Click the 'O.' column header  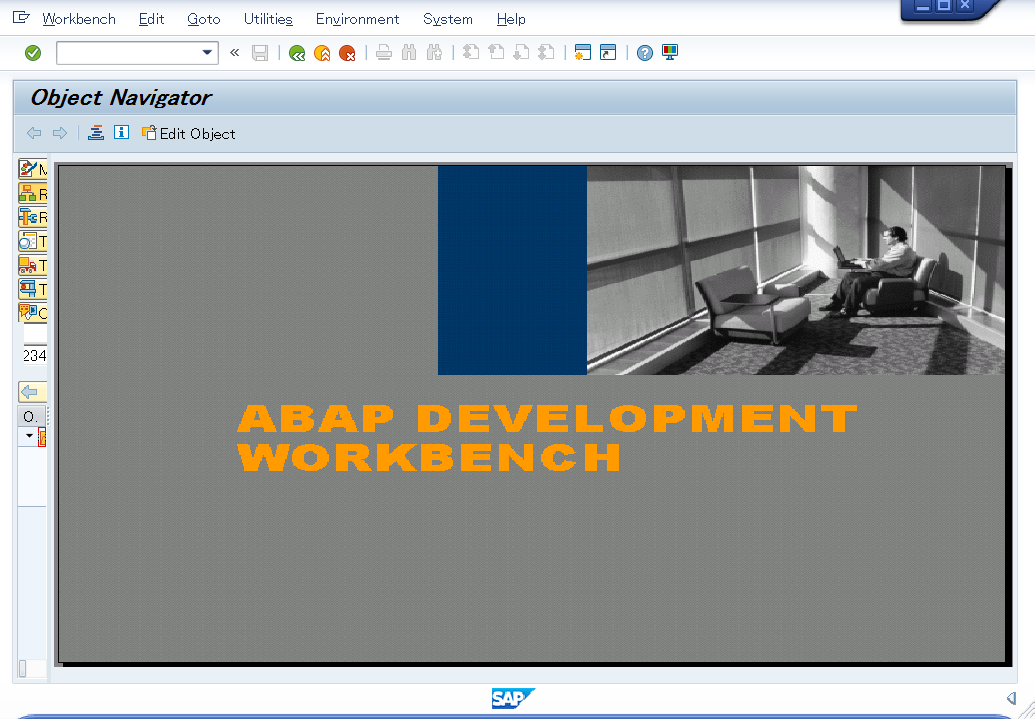(31, 417)
